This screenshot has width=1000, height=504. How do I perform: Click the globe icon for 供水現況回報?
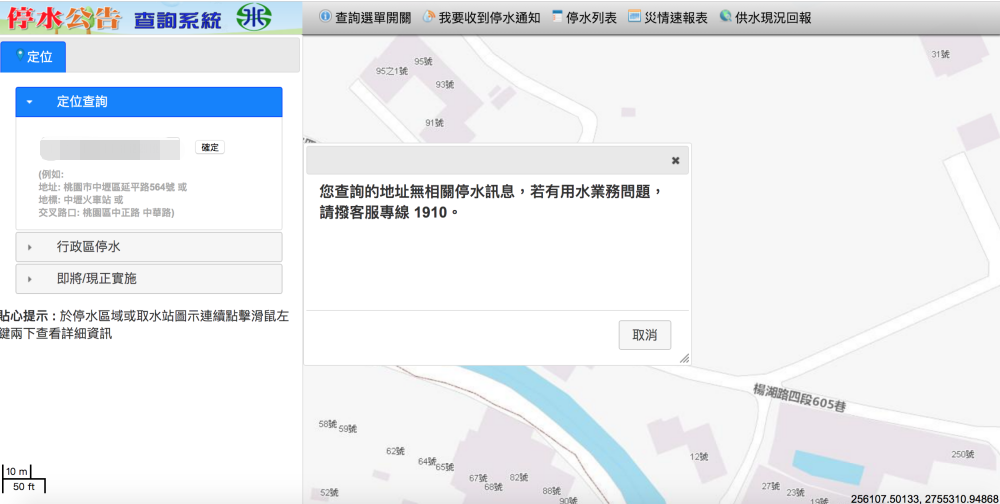click(x=725, y=17)
